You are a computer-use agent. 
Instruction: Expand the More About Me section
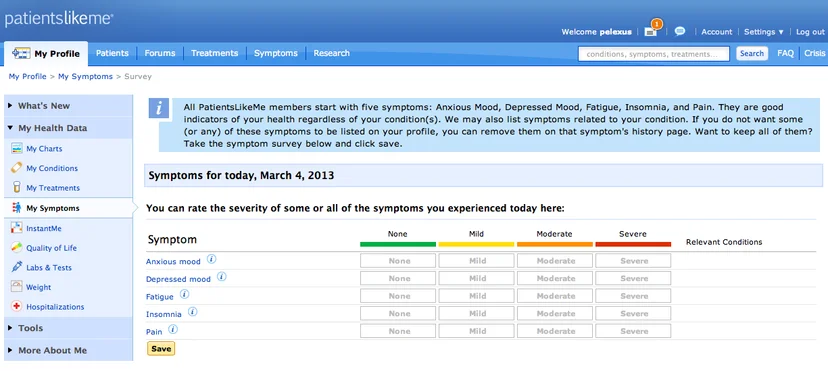[x=68, y=350]
